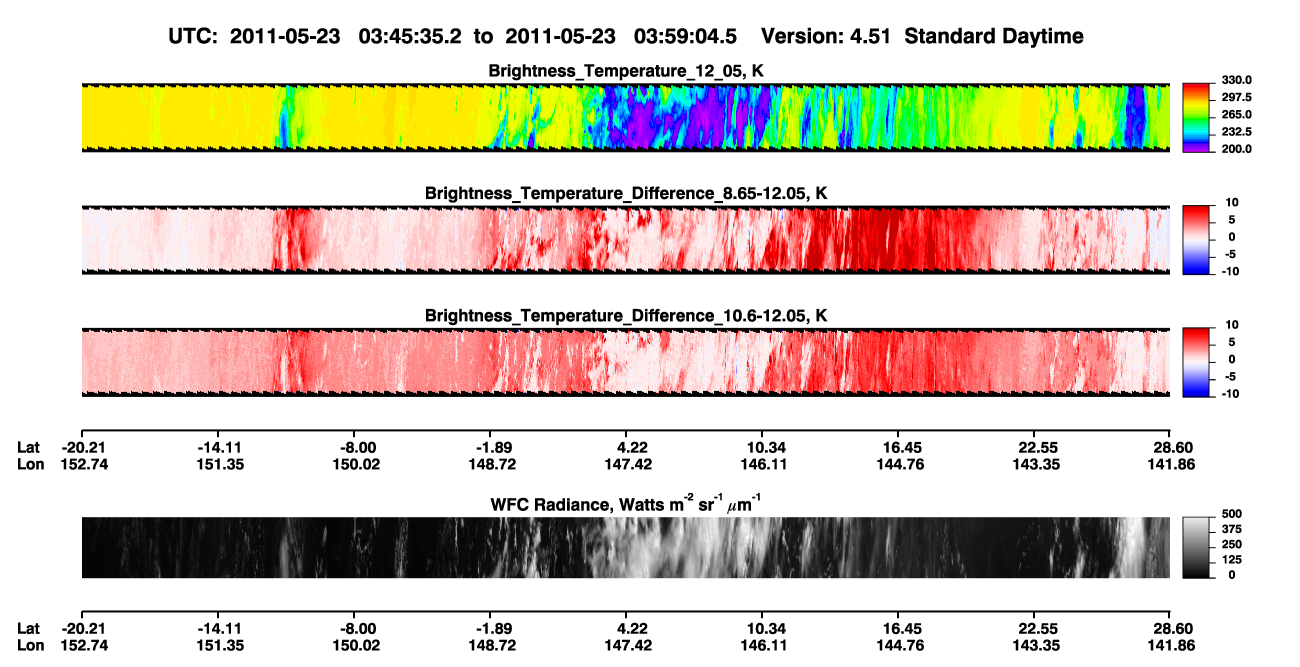Screen dimensions: 1300x667
Task: Click longitude 146.11 on the axis above WFC title
Action: pyautogui.click(x=762, y=464)
